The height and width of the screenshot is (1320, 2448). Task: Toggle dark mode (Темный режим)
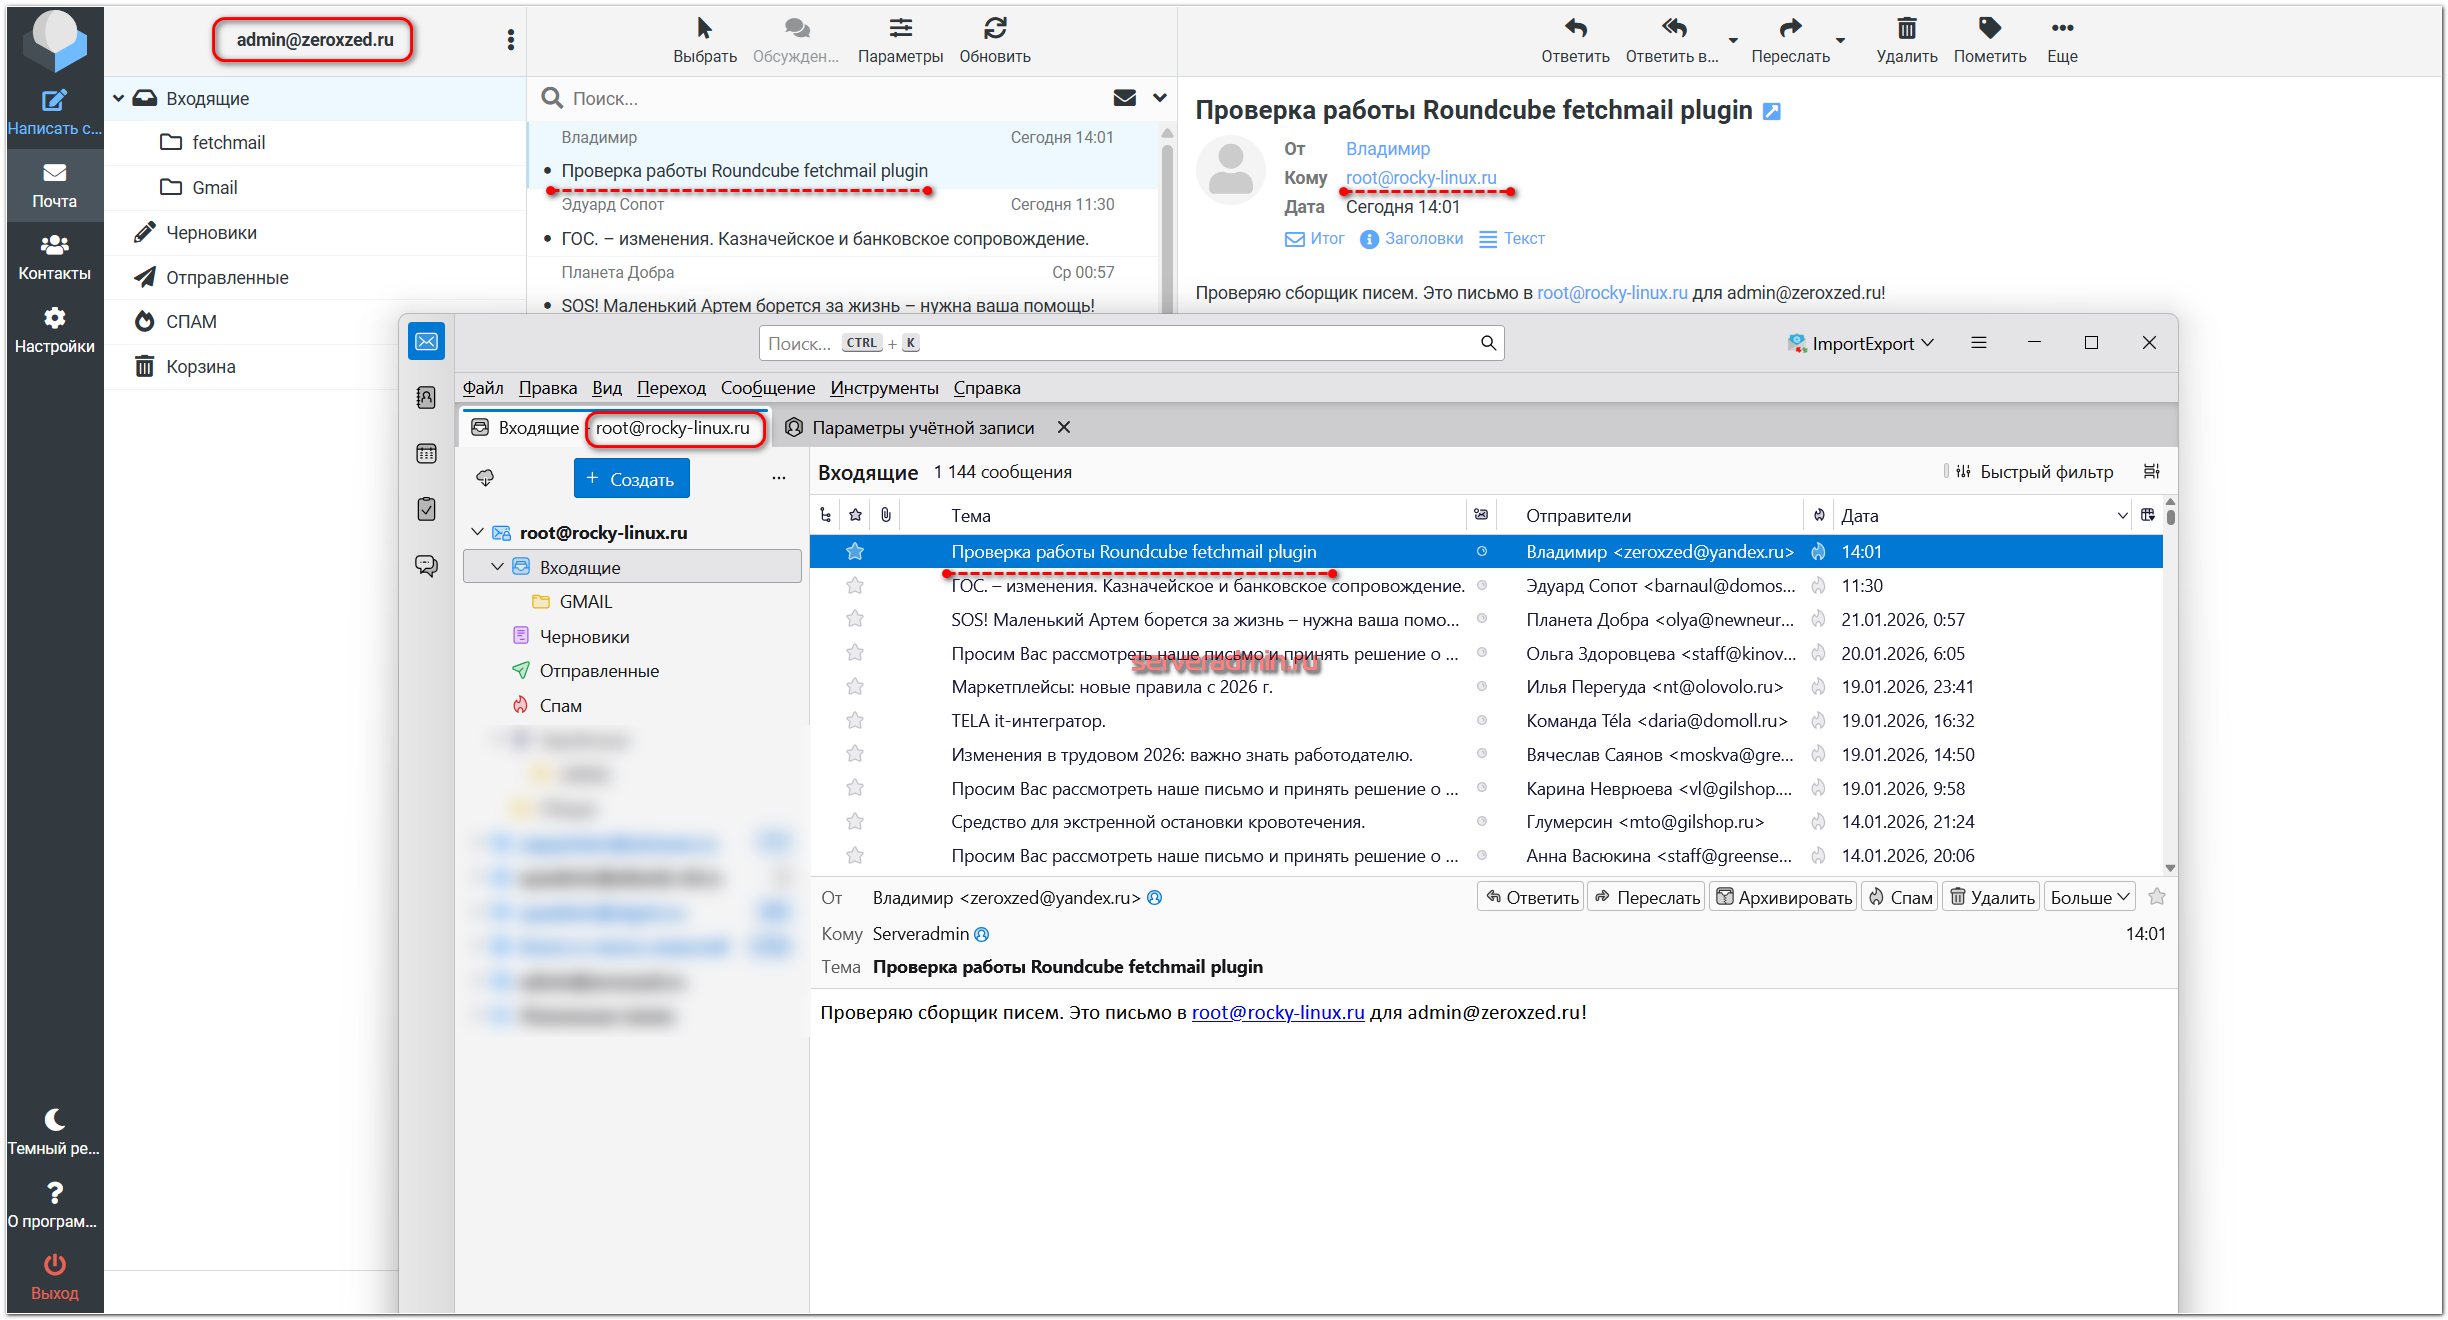tap(54, 1120)
